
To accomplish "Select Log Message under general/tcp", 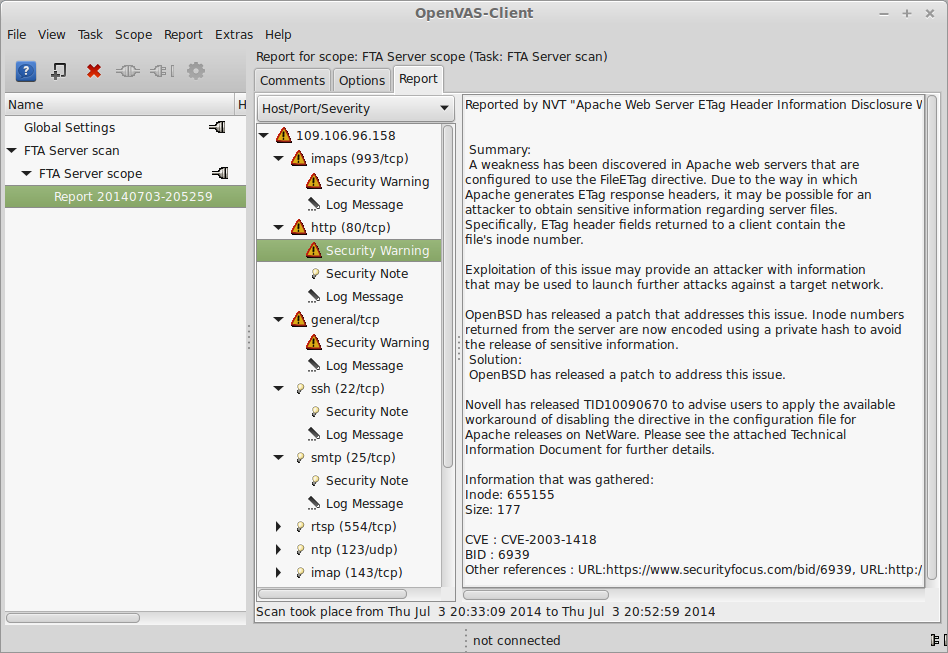I will 365,365.
